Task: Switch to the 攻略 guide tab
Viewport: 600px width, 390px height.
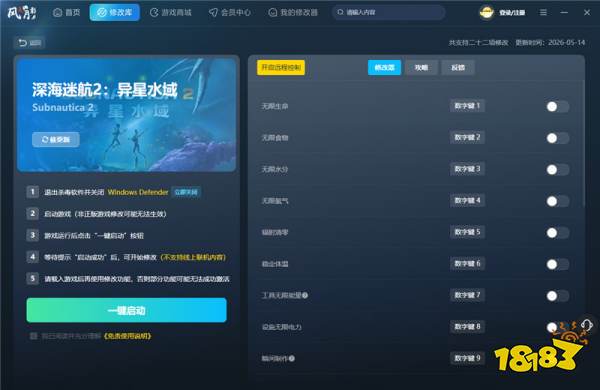Action: (x=421, y=67)
